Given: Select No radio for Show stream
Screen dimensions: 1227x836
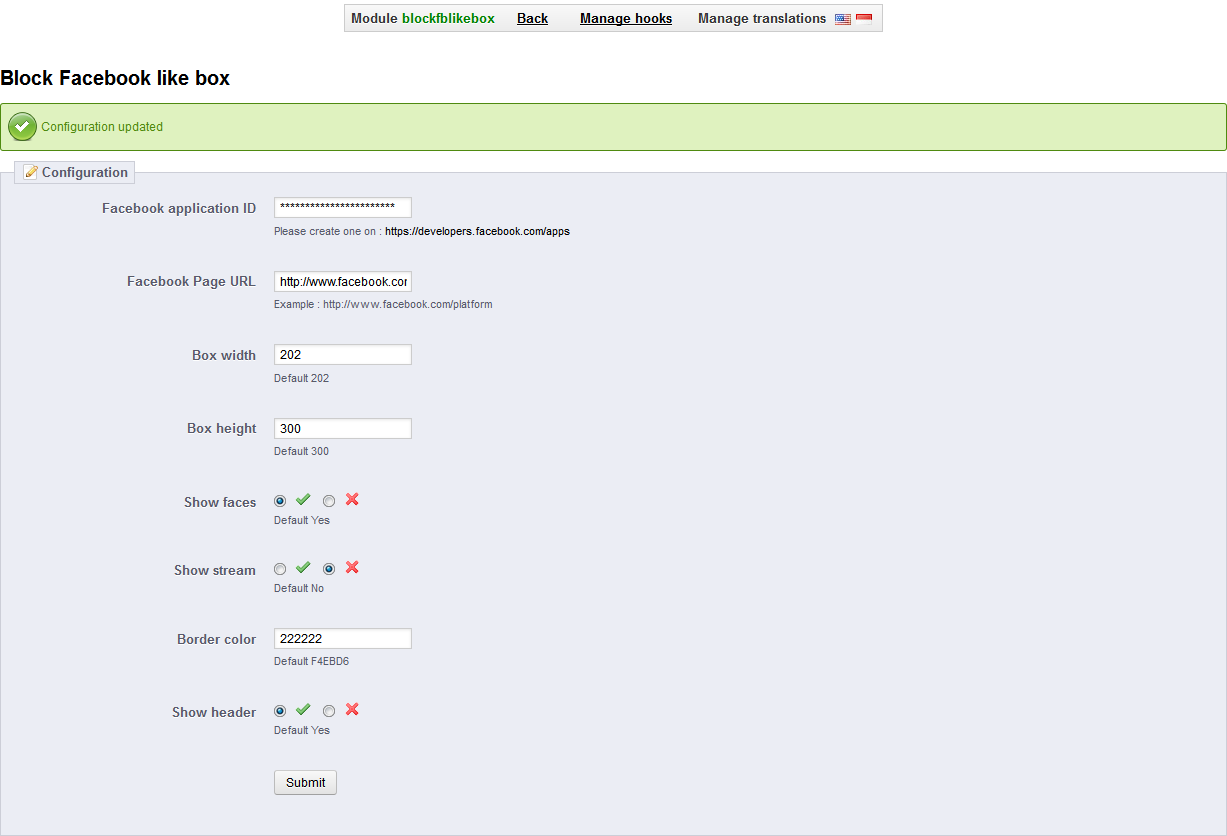Looking at the screenshot, I should 329,569.
